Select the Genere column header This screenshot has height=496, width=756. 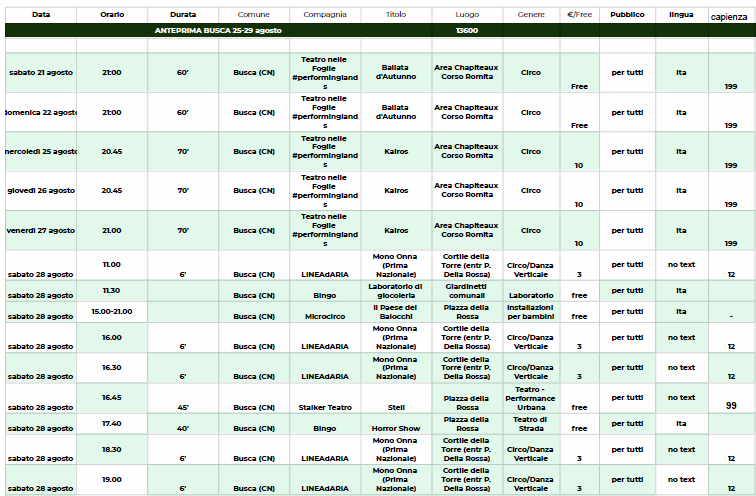pos(531,15)
